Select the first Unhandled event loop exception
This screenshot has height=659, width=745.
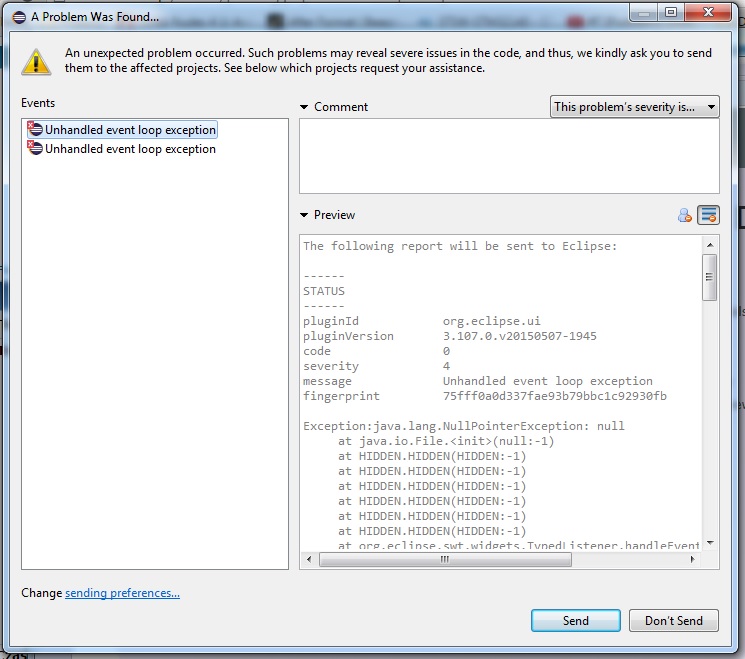click(x=130, y=130)
